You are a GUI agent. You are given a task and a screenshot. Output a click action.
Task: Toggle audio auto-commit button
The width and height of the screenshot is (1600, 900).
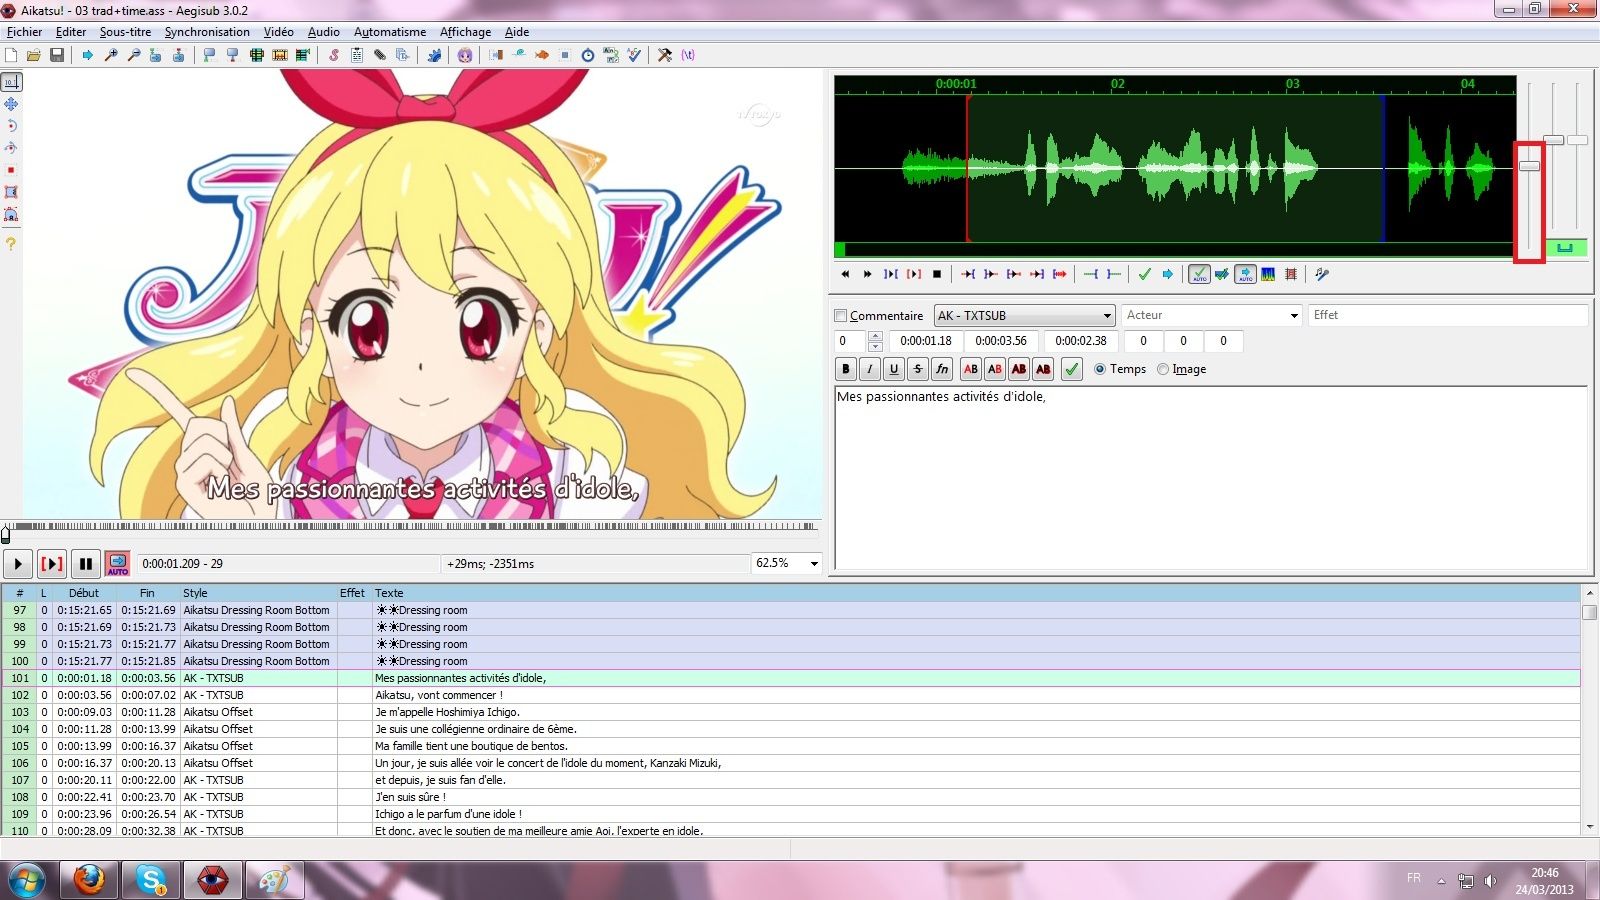[1200, 274]
